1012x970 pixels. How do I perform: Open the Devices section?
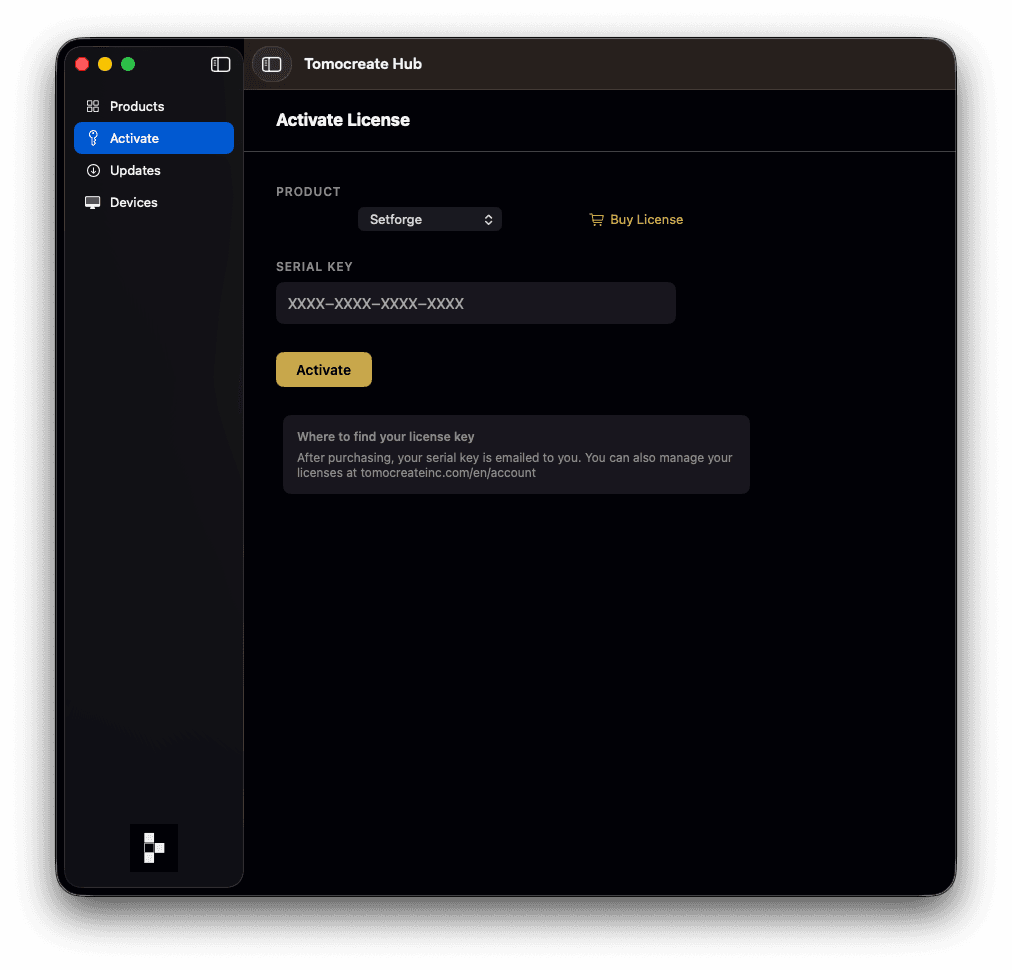click(x=154, y=203)
